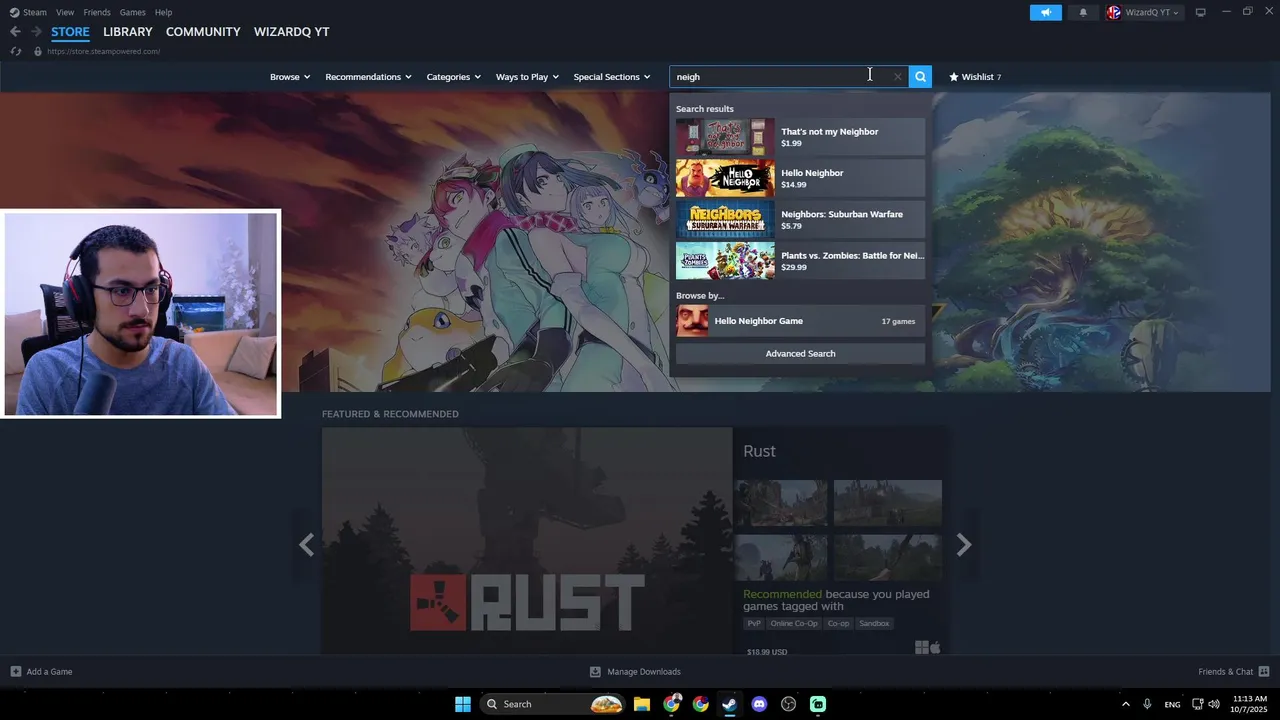Switch to Big Picture mode monitor icon
This screenshot has height=720, width=1280.
click(1201, 12)
